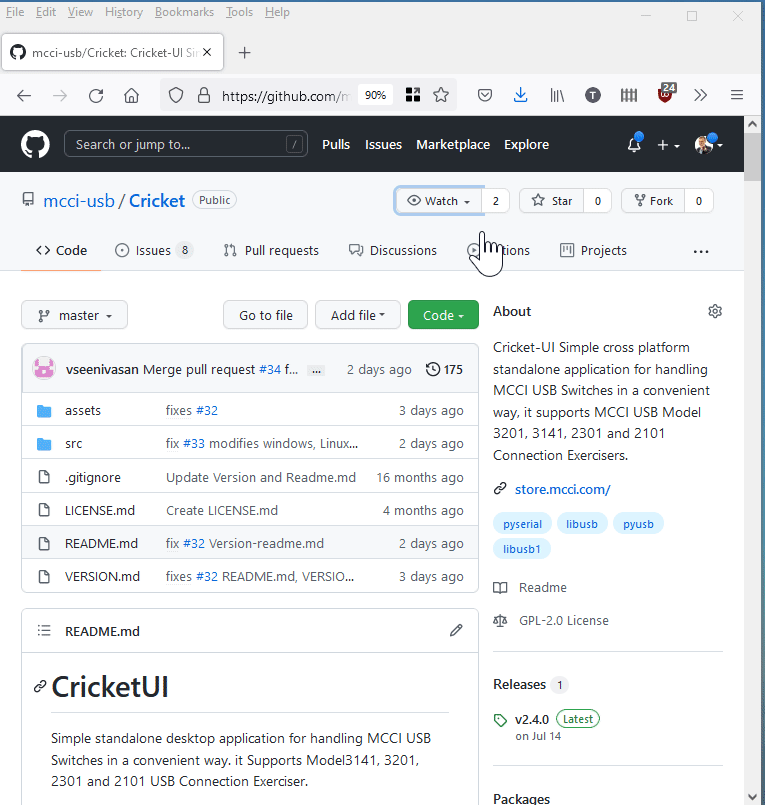
Task: Open the Edit menu
Action: pos(46,12)
